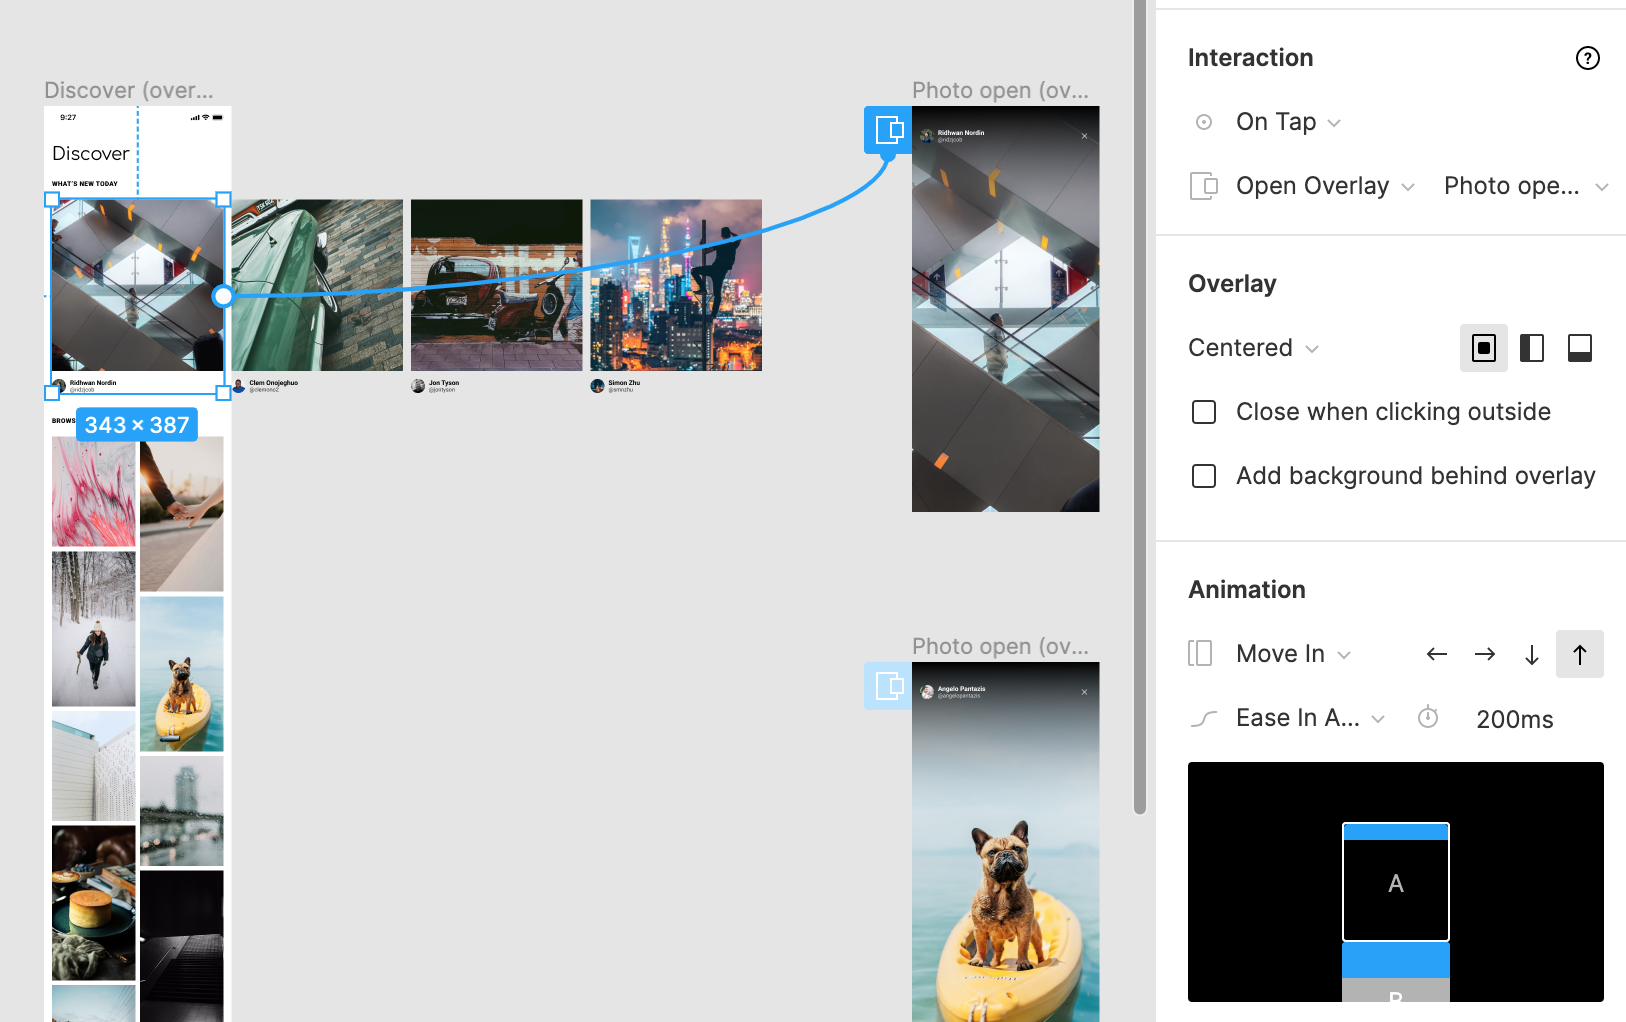The width and height of the screenshot is (1626, 1022).
Task: Open the Move In animation dropdown
Action: point(1293,654)
